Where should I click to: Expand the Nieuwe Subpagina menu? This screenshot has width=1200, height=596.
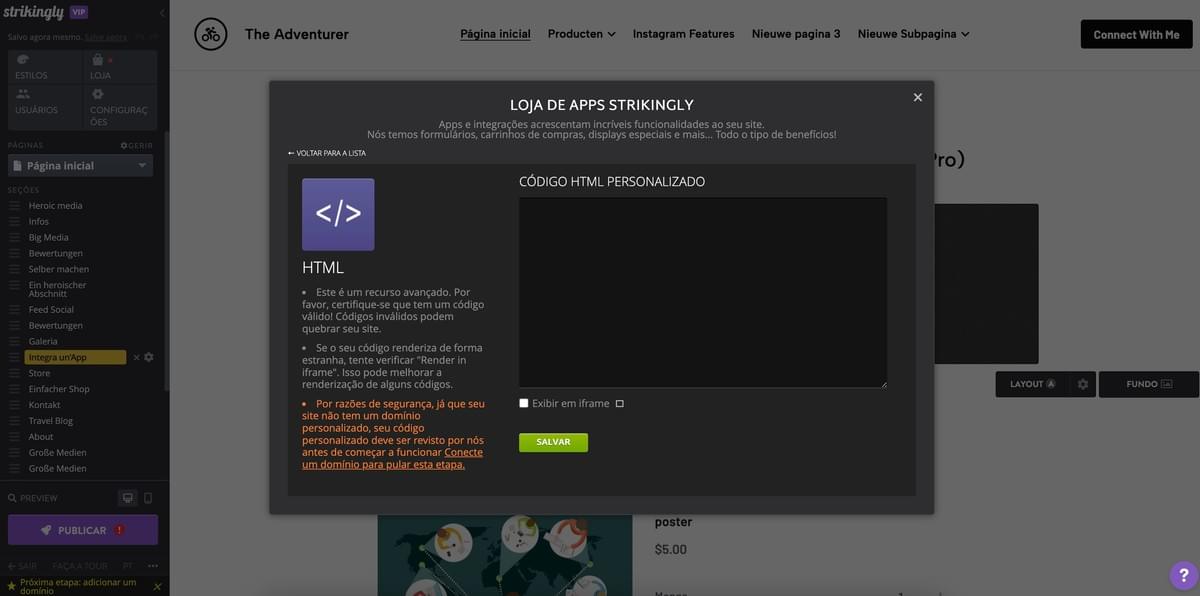913,34
